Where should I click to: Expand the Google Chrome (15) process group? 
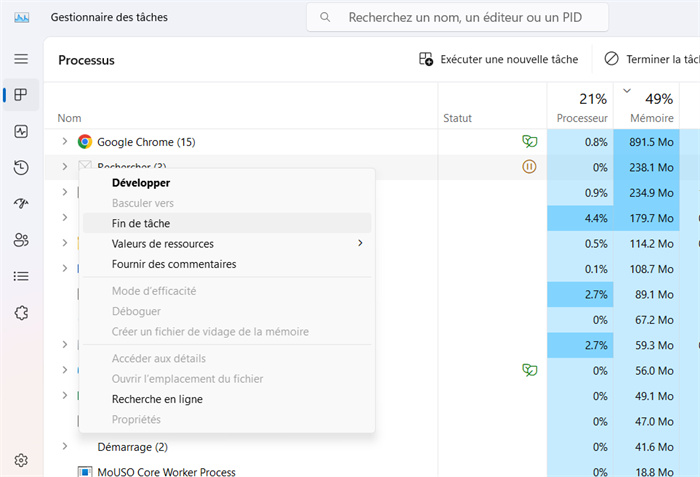(65, 142)
